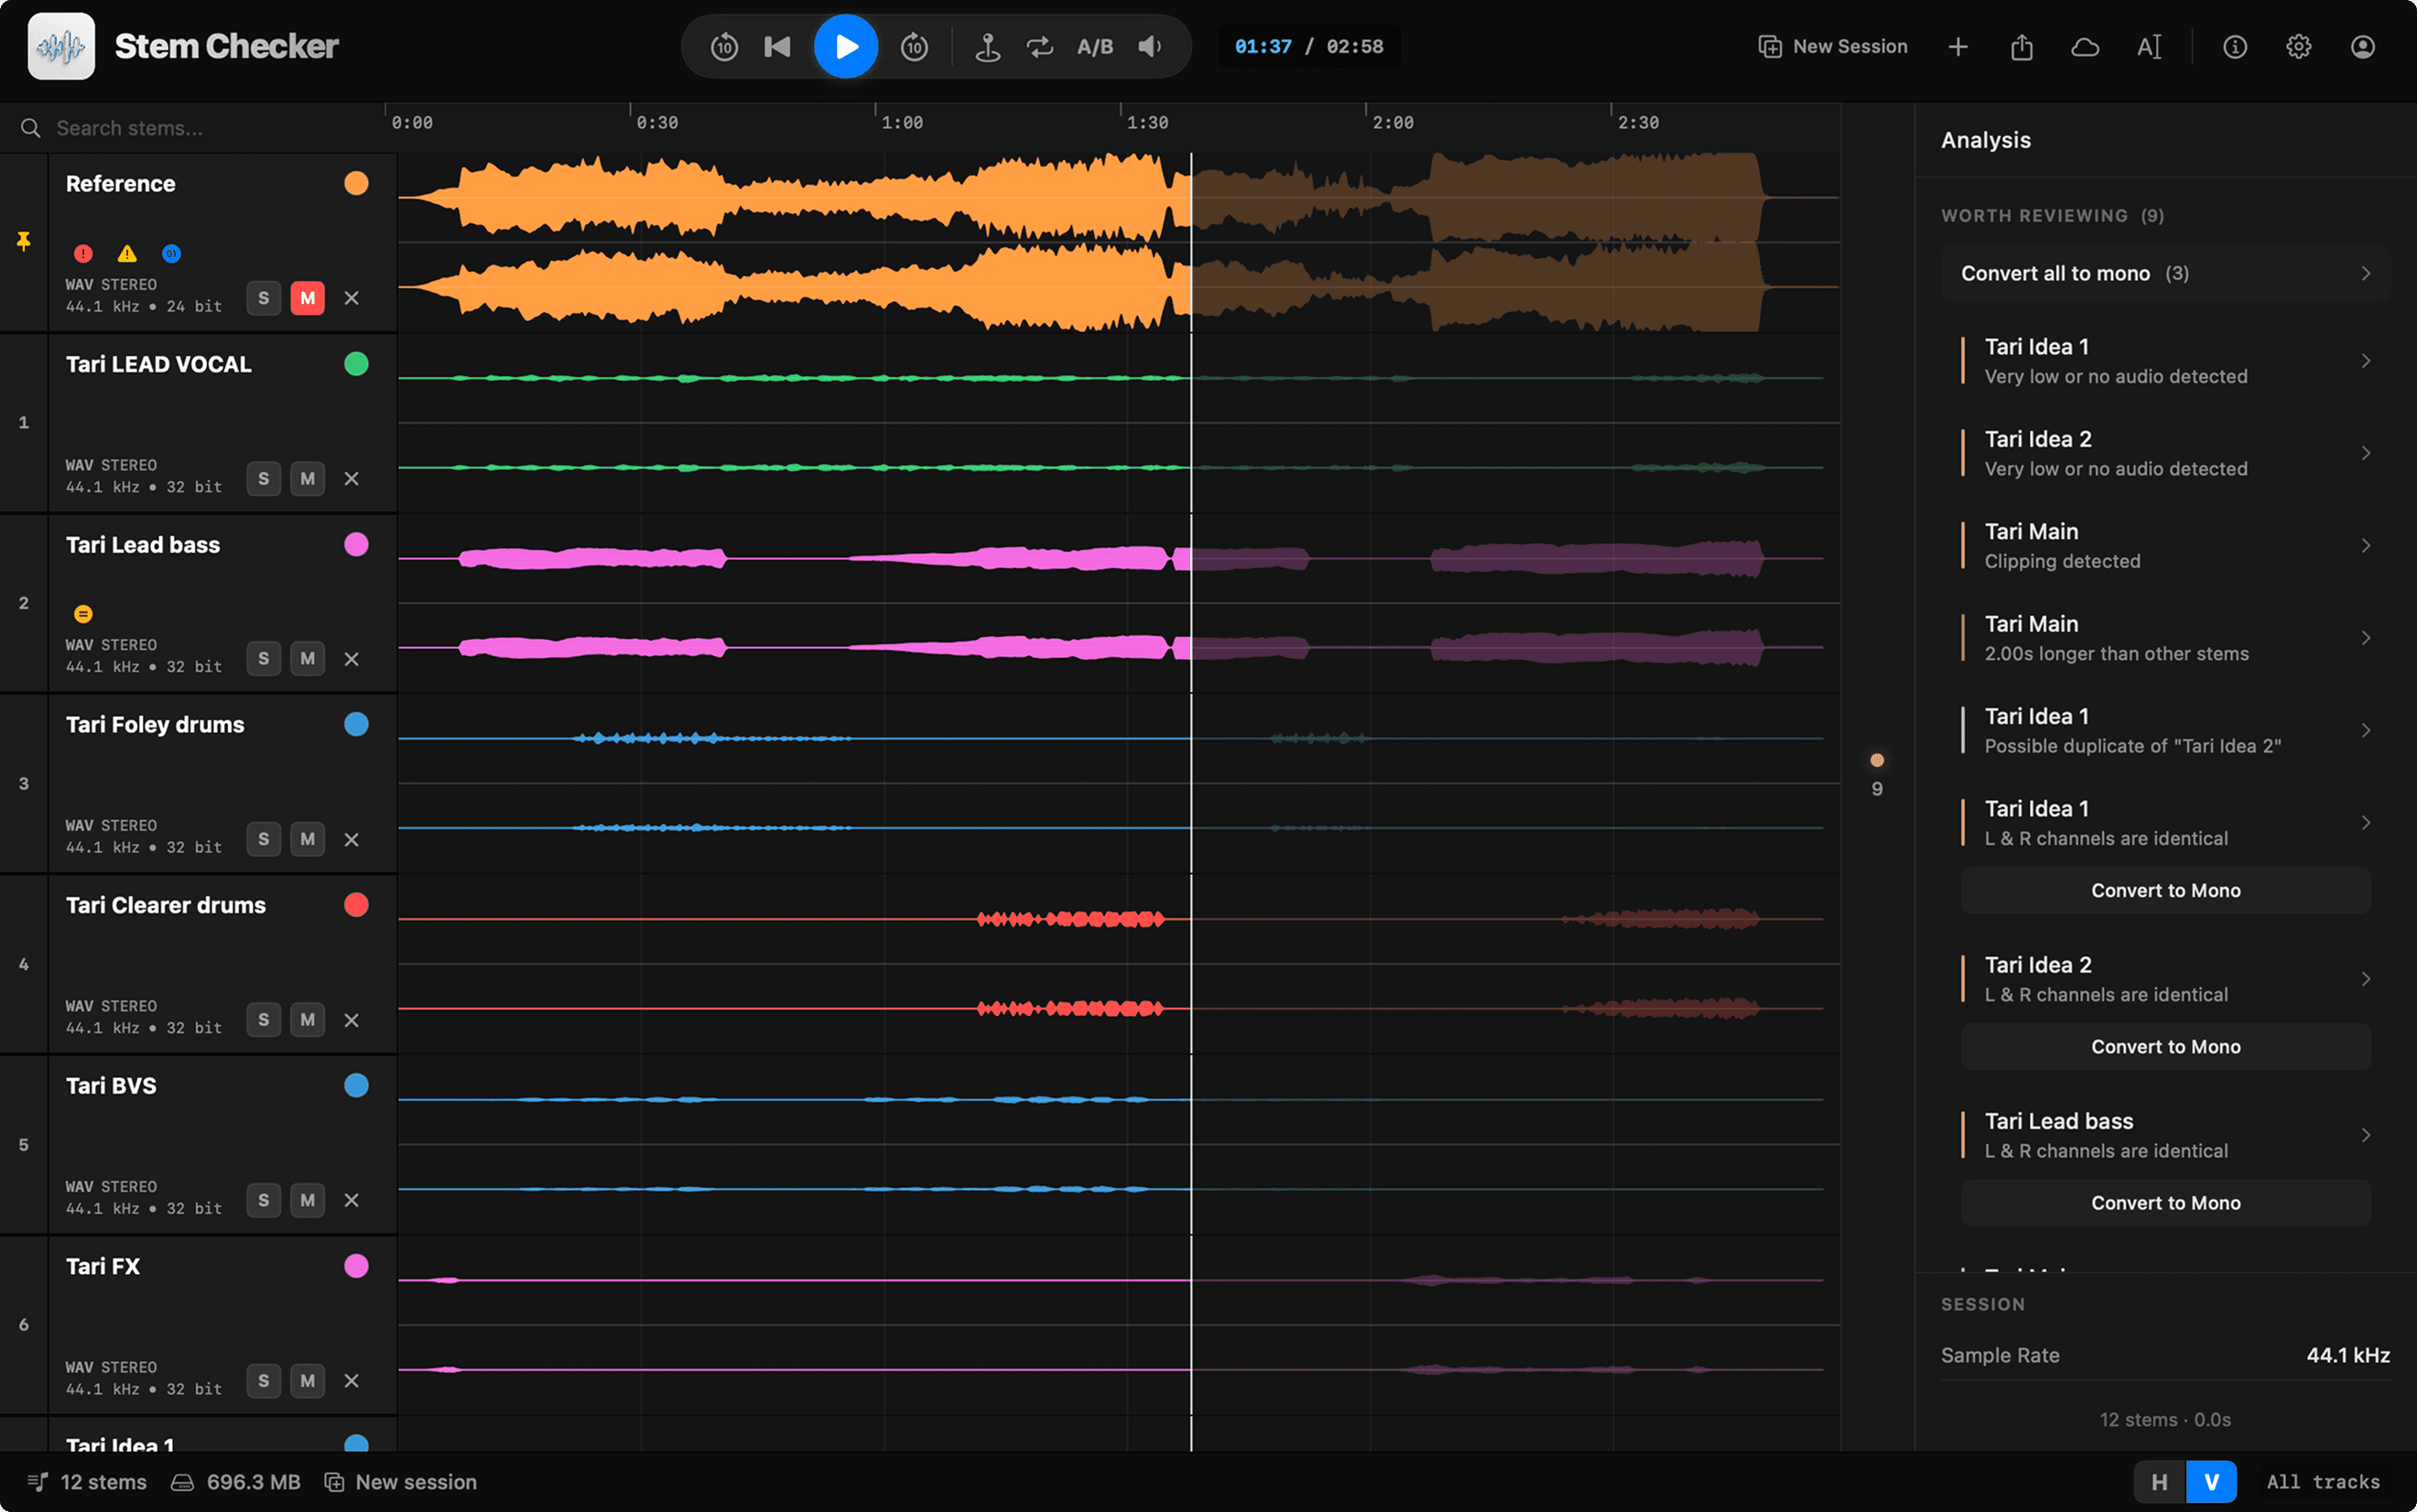Click the blue bit-depth badge on Reference

[x=171, y=254]
